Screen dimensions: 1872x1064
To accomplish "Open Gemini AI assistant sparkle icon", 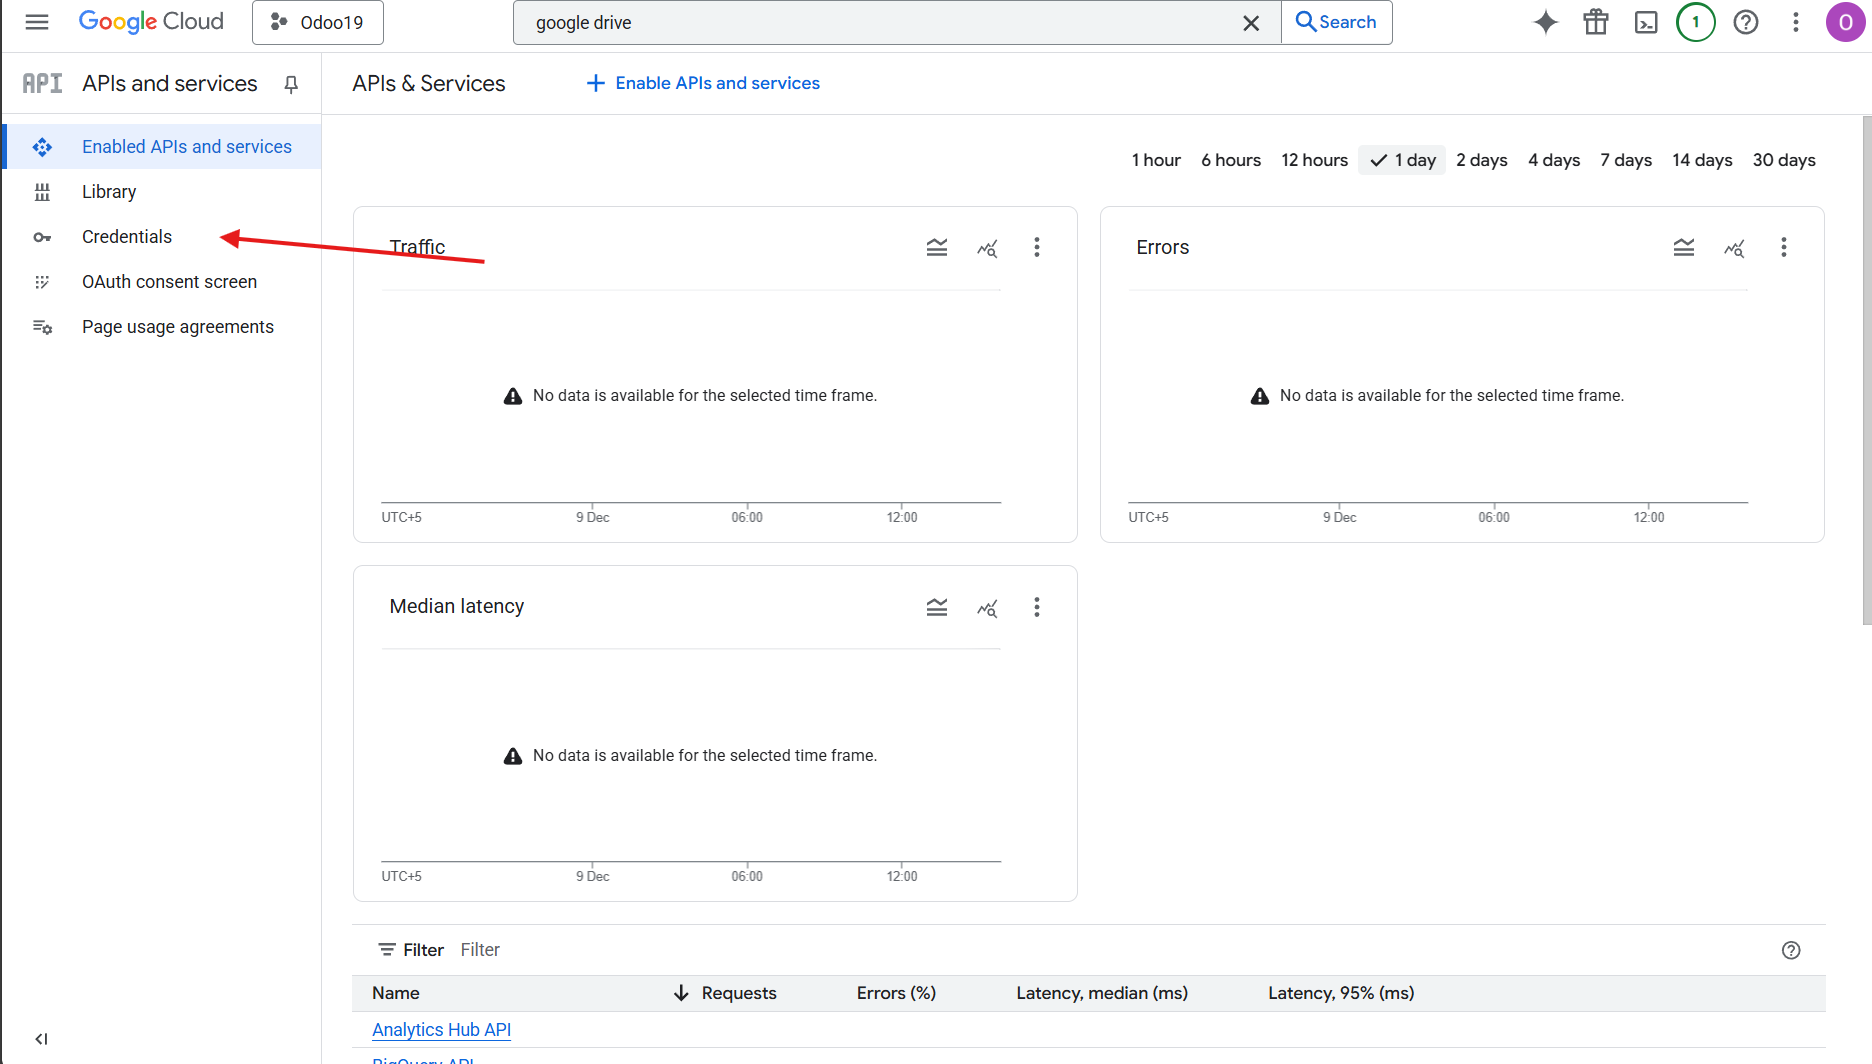I will (x=1545, y=22).
